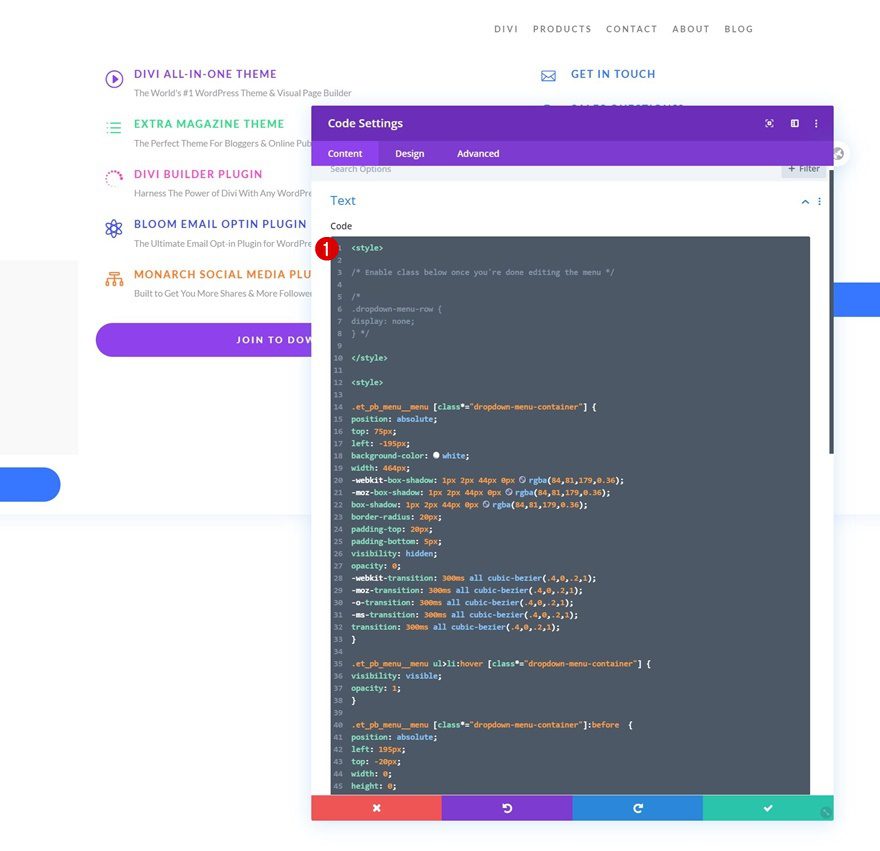
Task: Open the Code Settings three-dot menu
Action: tap(817, 123)
